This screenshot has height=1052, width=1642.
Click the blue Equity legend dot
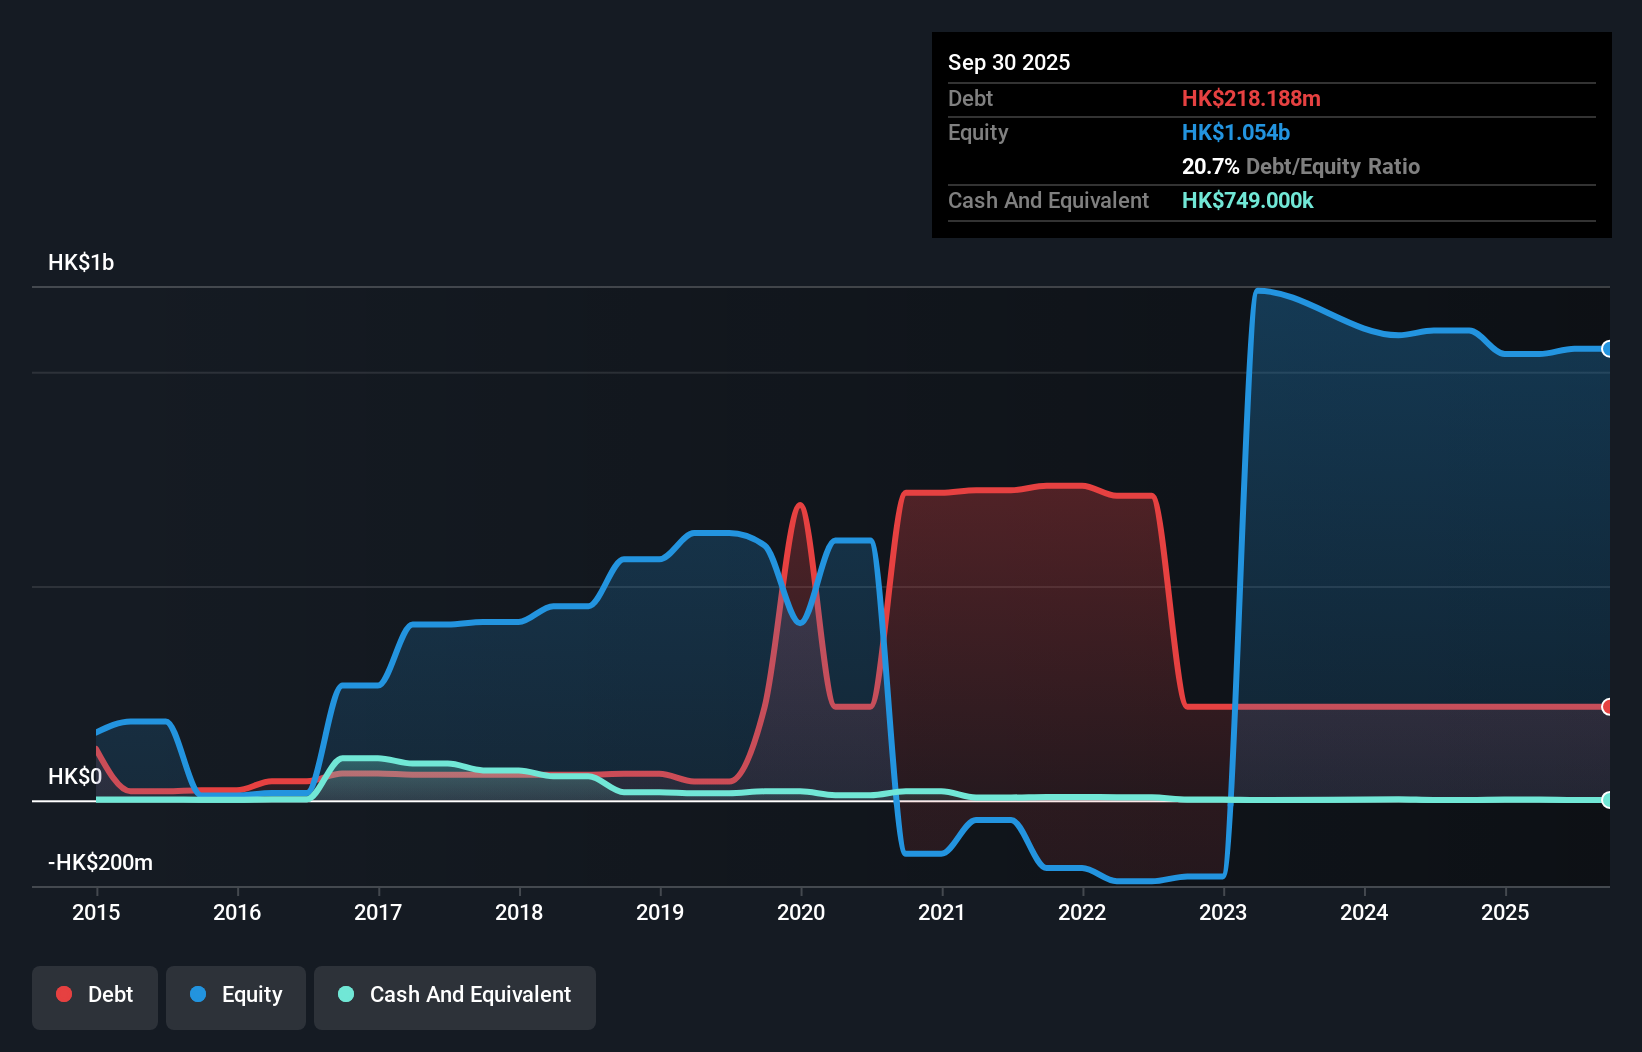point(198,994)
